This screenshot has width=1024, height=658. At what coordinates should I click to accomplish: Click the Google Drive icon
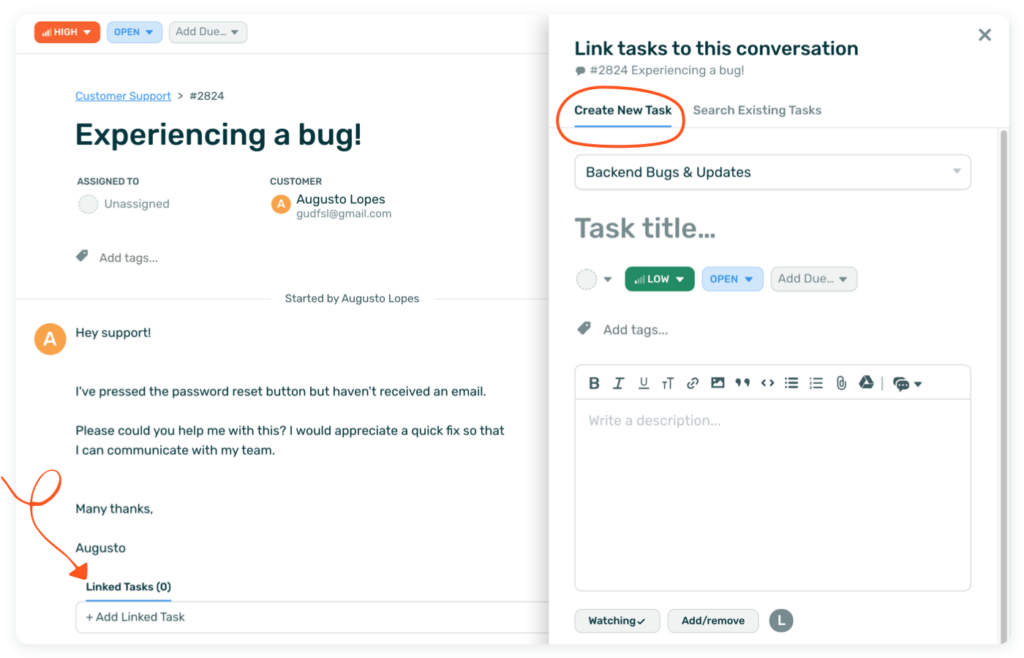point(866,383)
